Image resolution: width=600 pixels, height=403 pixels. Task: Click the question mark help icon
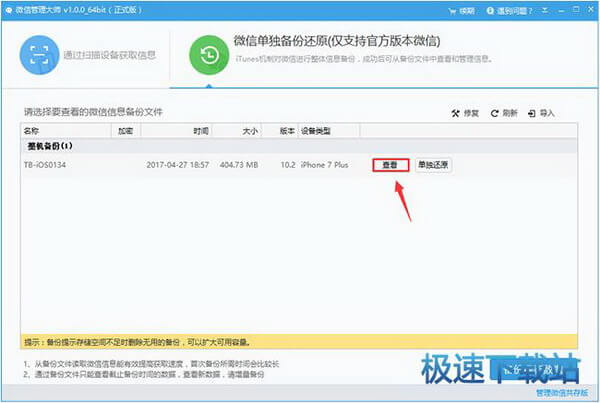490,11
